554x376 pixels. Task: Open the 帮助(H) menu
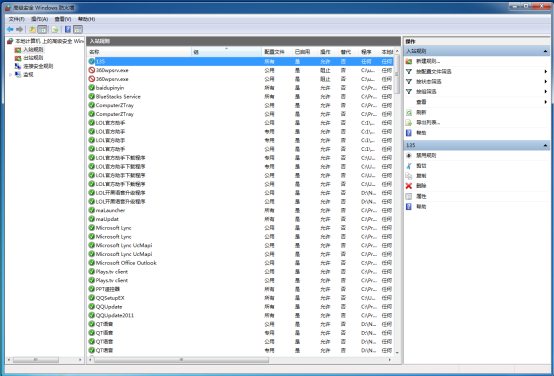(87, 19)
